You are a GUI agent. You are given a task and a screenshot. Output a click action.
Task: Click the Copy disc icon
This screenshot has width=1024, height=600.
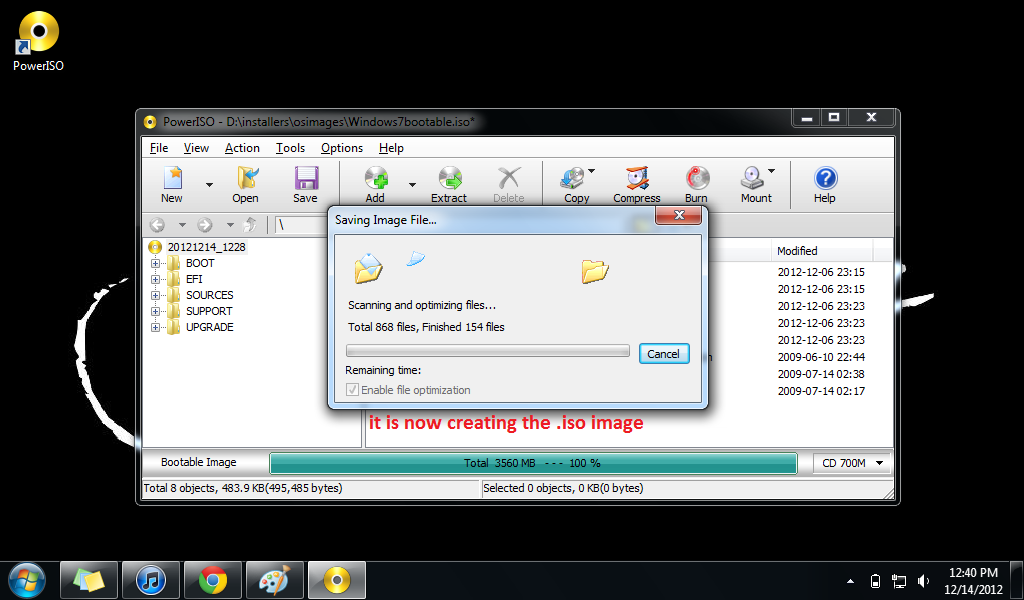click(574, 184)
